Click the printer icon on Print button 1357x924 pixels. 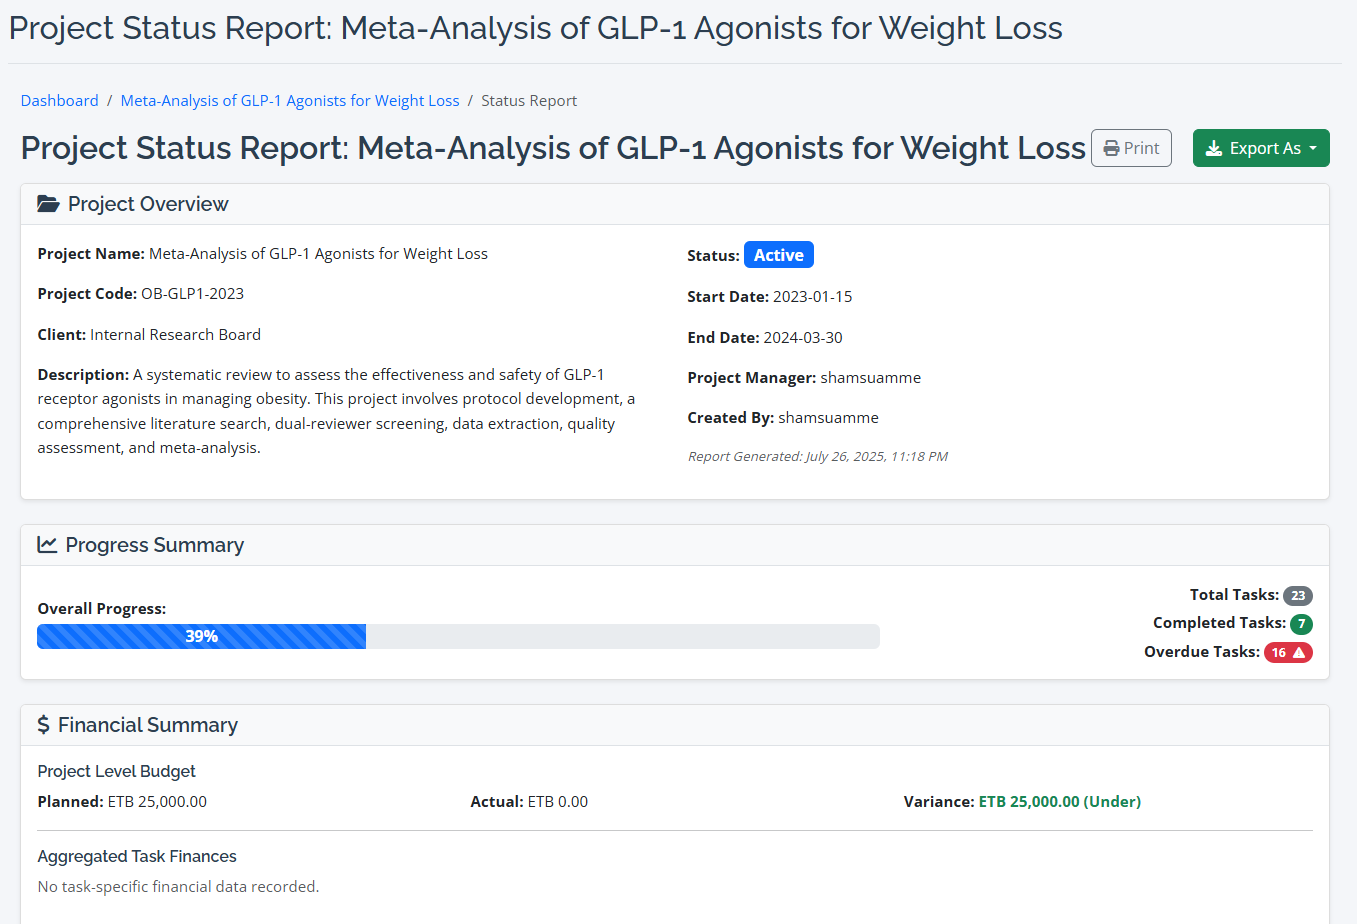[1111, 149]
